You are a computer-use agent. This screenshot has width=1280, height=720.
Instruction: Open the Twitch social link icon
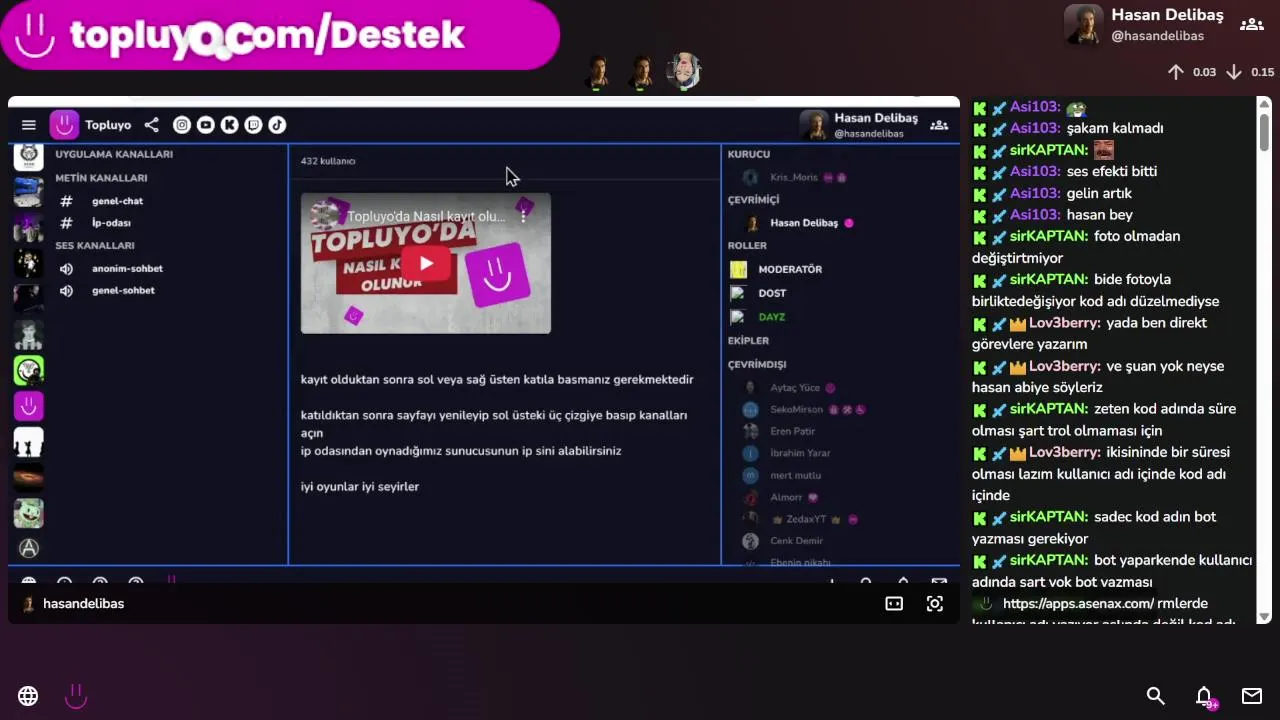254,125
